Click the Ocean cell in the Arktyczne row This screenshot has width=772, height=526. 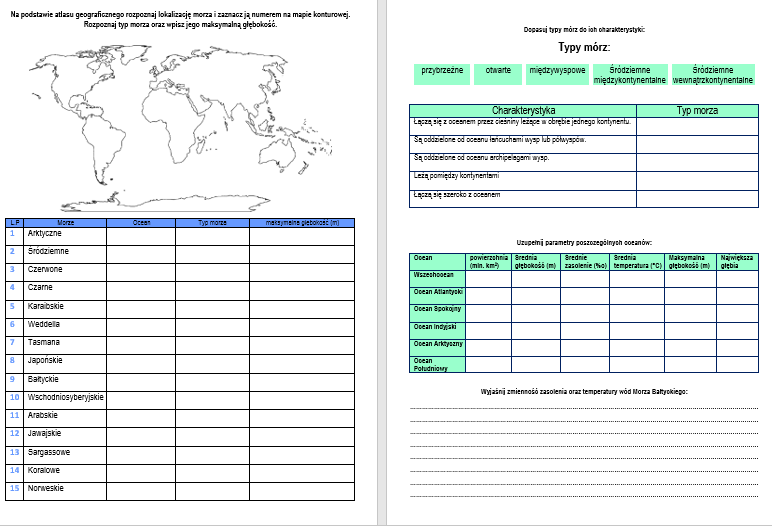coord(141,234)
